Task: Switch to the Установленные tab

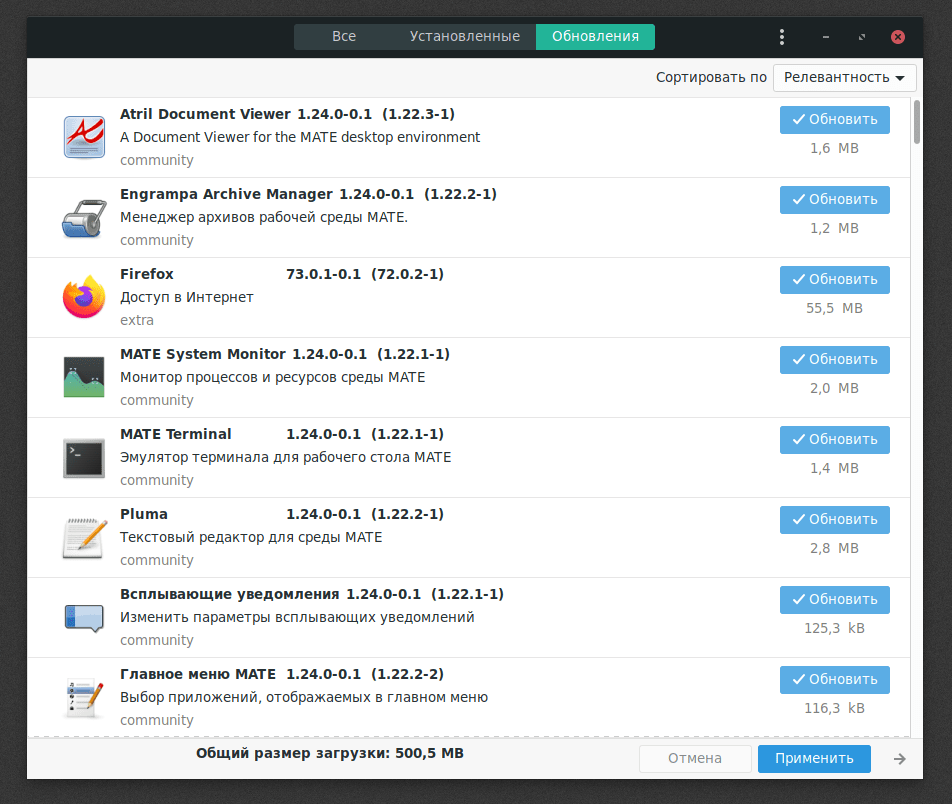Action: [x=464, y=37]
